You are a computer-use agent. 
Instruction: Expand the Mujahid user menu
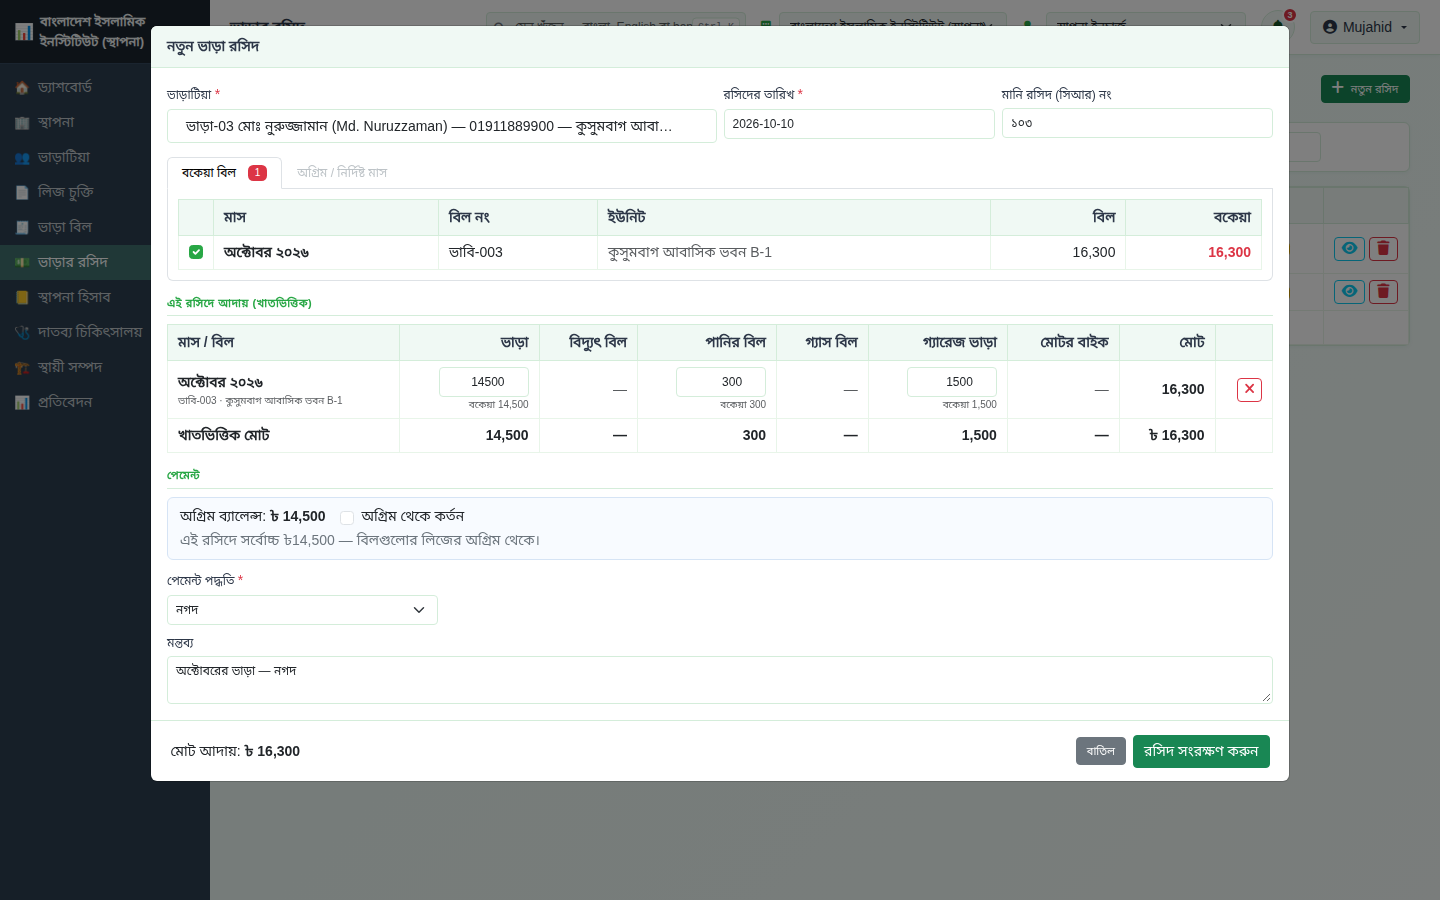pos(1365,27)
